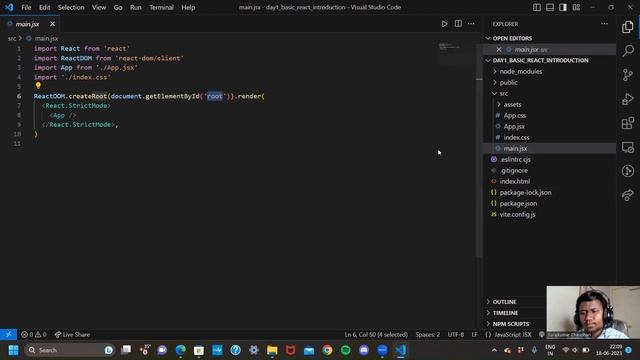
Task: Toggle Panel layout button
Action: (x=550, y=7)
